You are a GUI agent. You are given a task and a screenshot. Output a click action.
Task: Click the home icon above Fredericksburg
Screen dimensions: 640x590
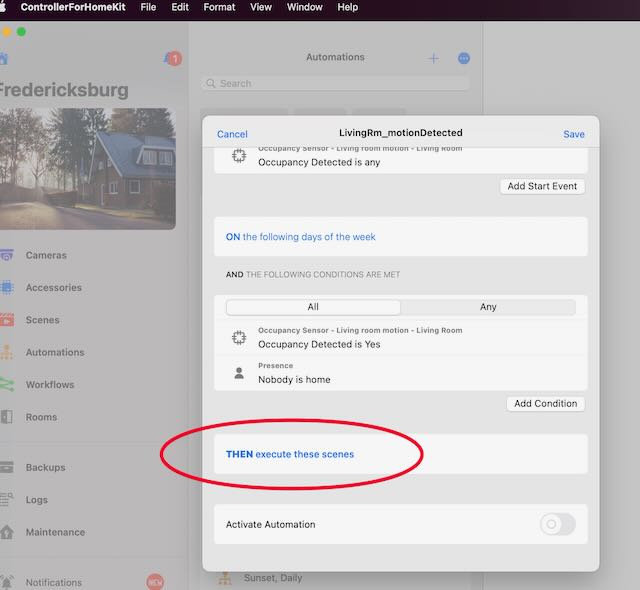[4, 59]
